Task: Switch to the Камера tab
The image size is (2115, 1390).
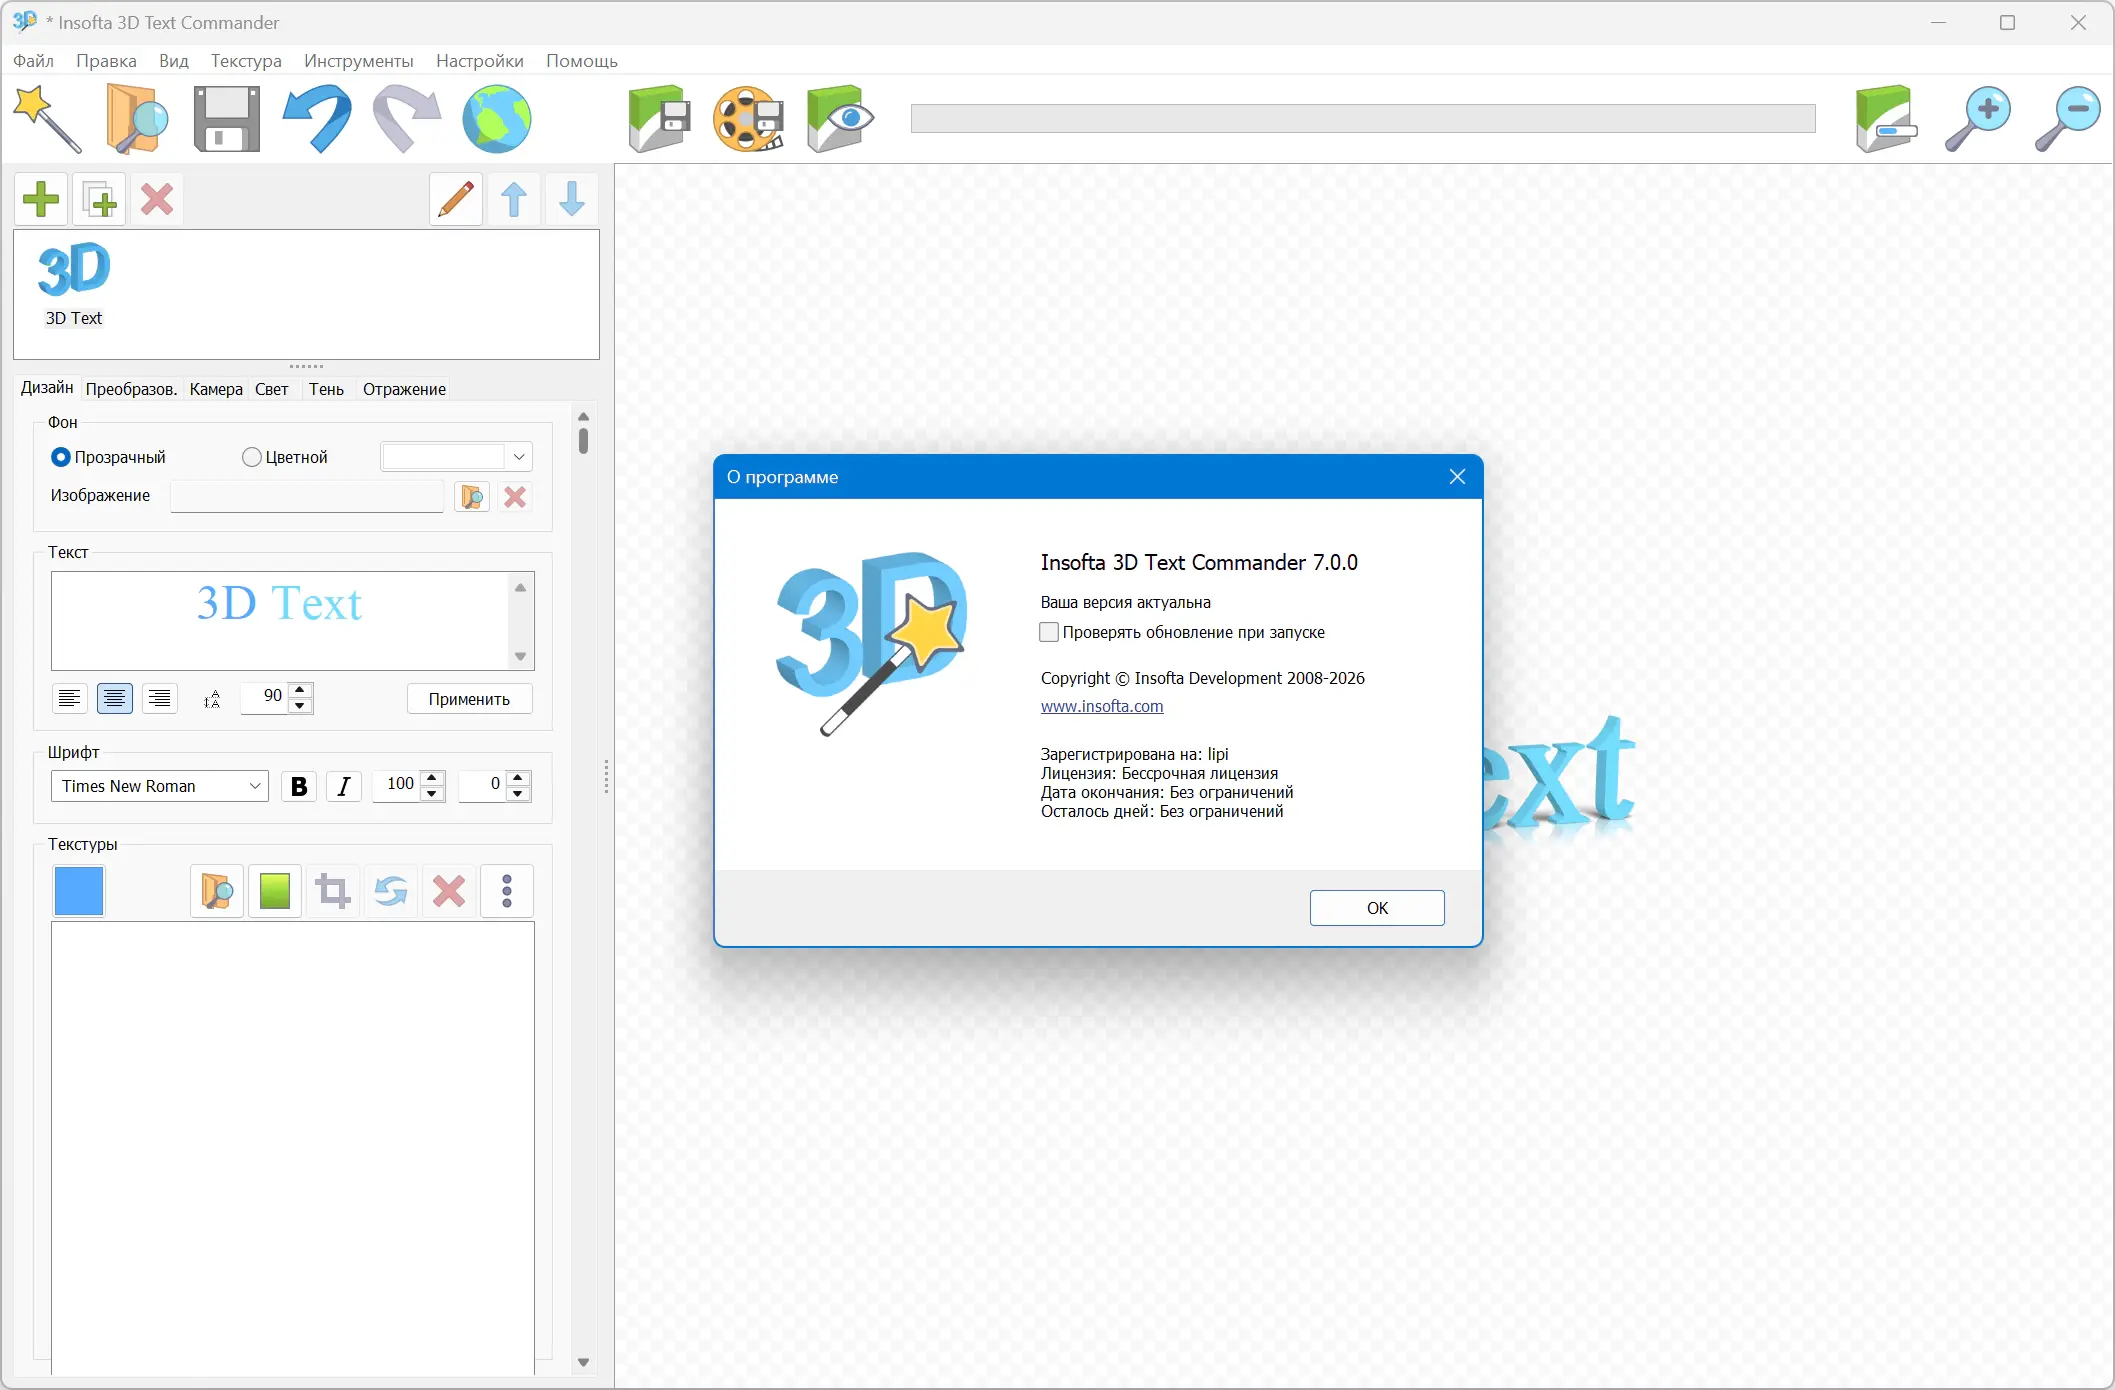Action: 216,389
